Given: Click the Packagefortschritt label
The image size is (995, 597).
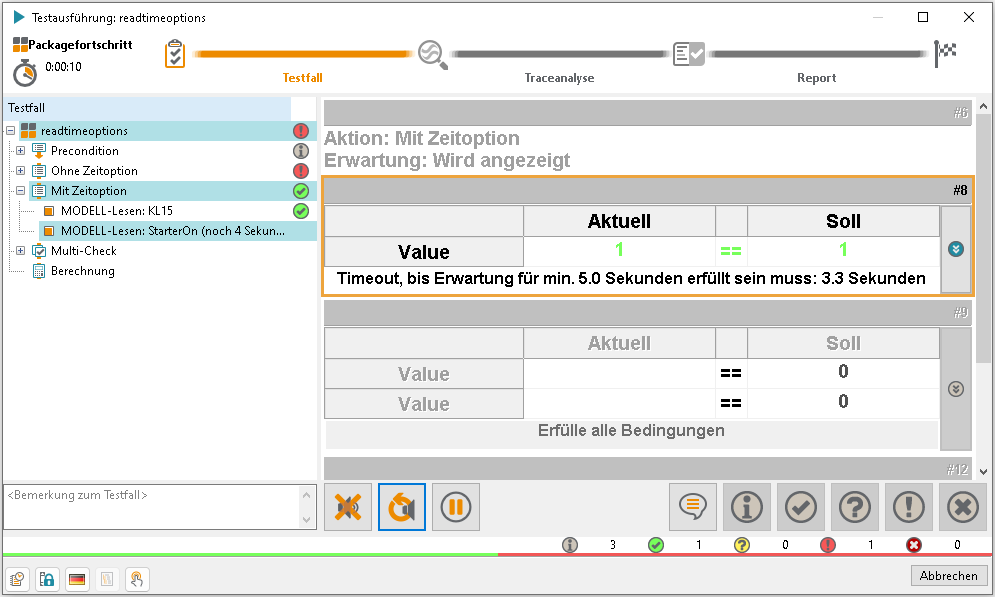Looking at the screenshot, I should 80,45.
